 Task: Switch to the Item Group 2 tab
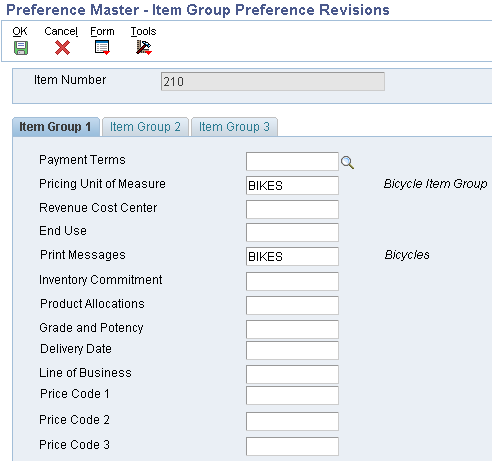tap(145, 127)
